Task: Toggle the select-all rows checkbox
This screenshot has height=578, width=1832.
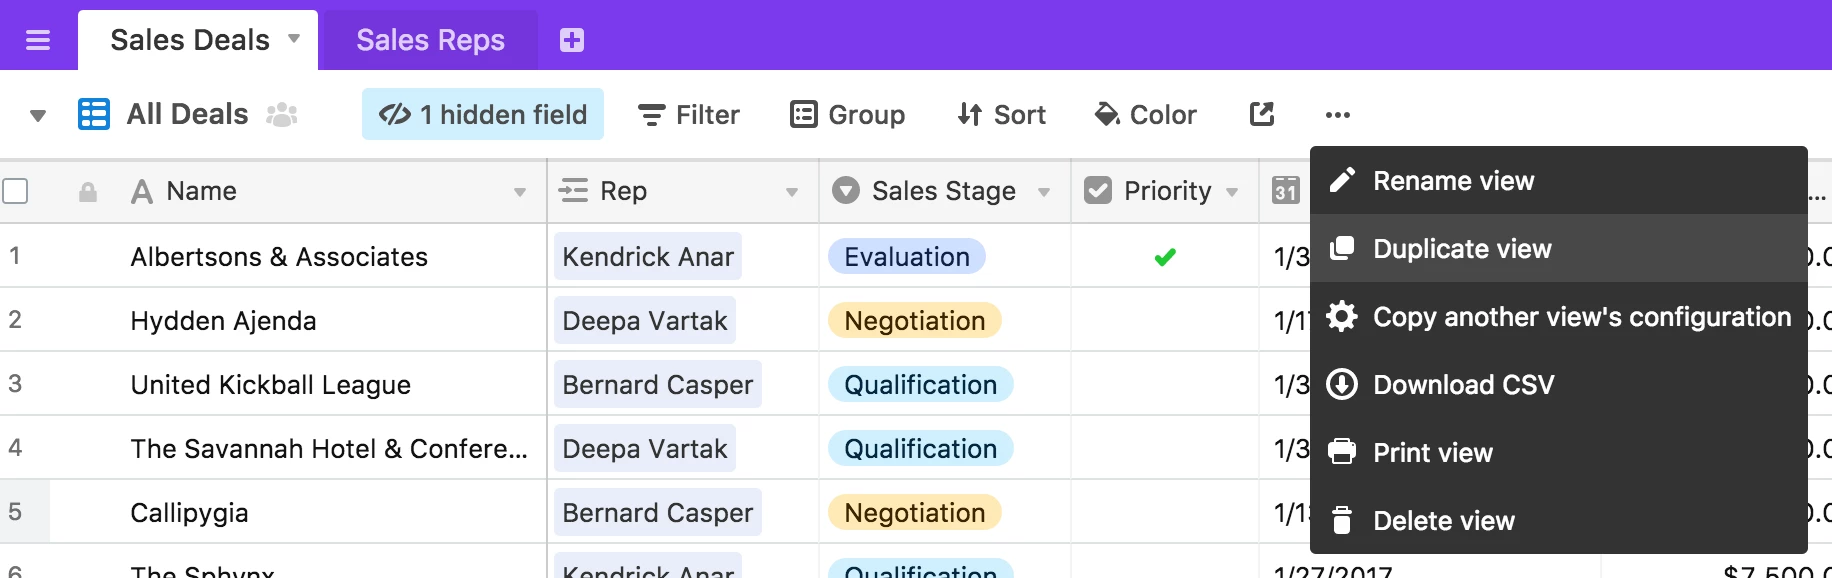Action: 16,191
